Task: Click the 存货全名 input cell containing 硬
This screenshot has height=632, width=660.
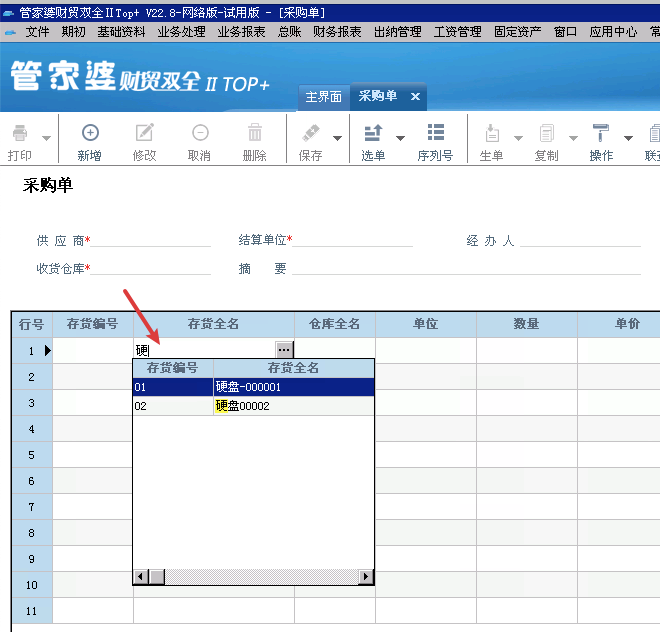Action: tap(204, 350)
